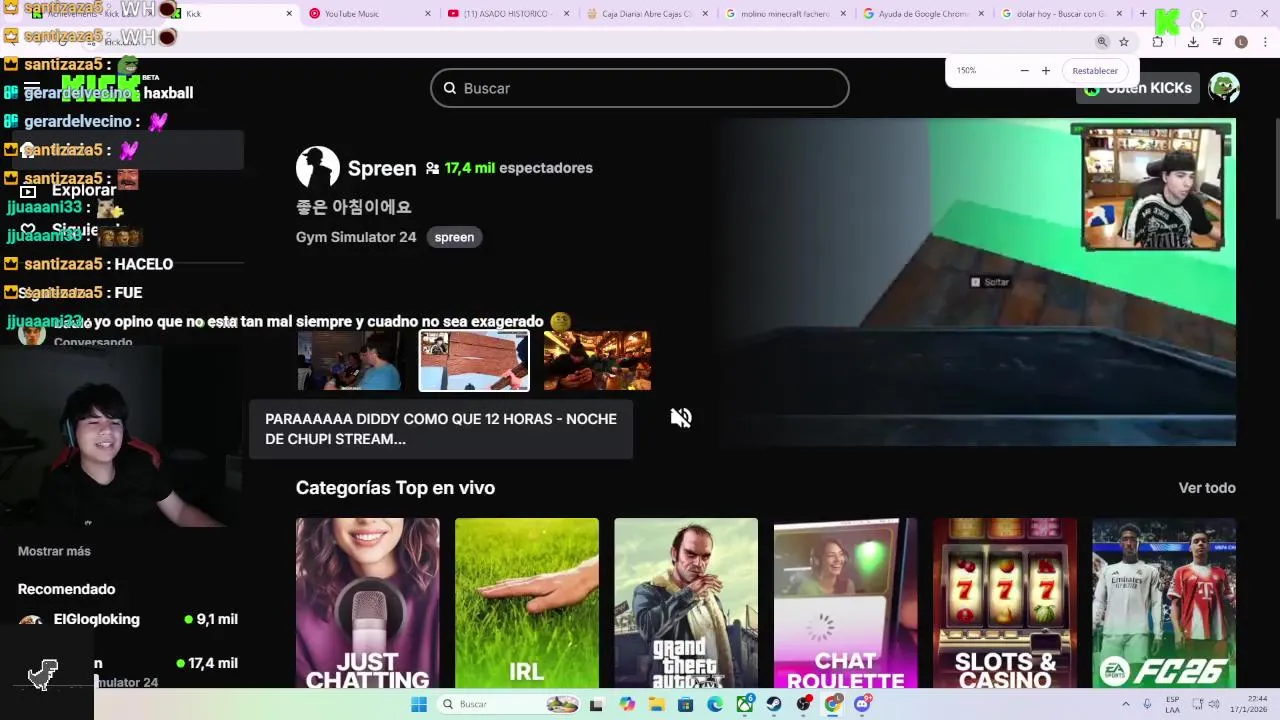Open the media controls icon in Chrome toolbar
Image resolution: width=1280 pixels, height=720 pixels.
pyautogui.click(x=1217, y=42)
